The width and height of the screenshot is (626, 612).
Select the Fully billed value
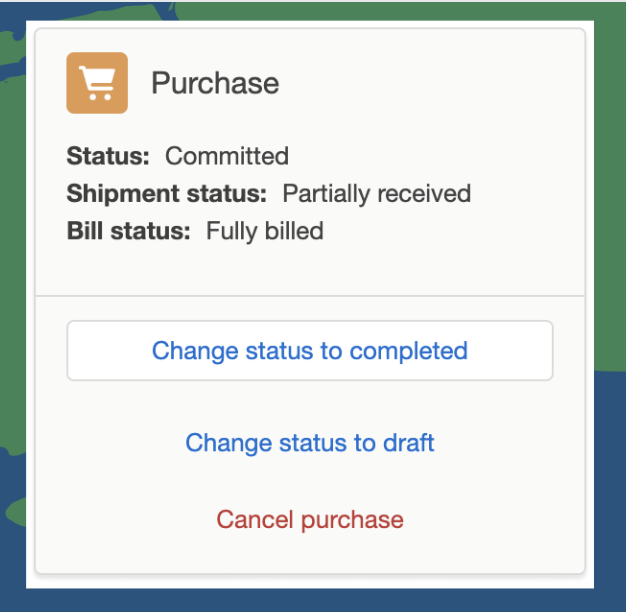coord(265,231)
